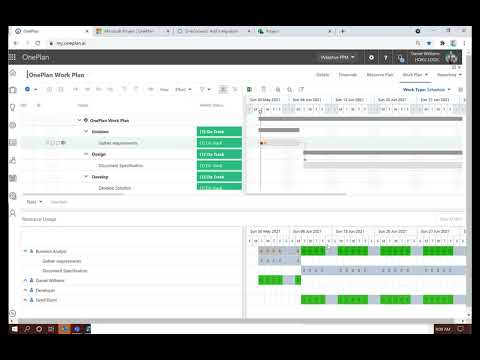Open the help question mark icon

386,58
